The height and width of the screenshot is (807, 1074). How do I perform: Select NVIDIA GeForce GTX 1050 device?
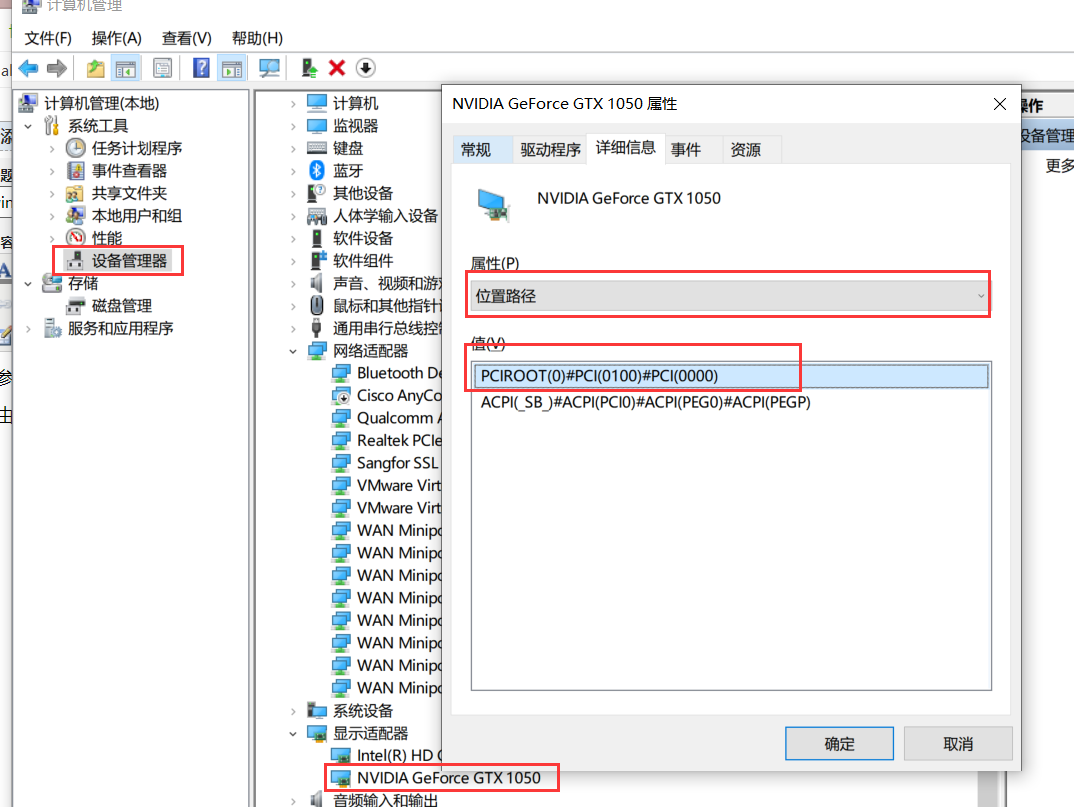[448, 778]
